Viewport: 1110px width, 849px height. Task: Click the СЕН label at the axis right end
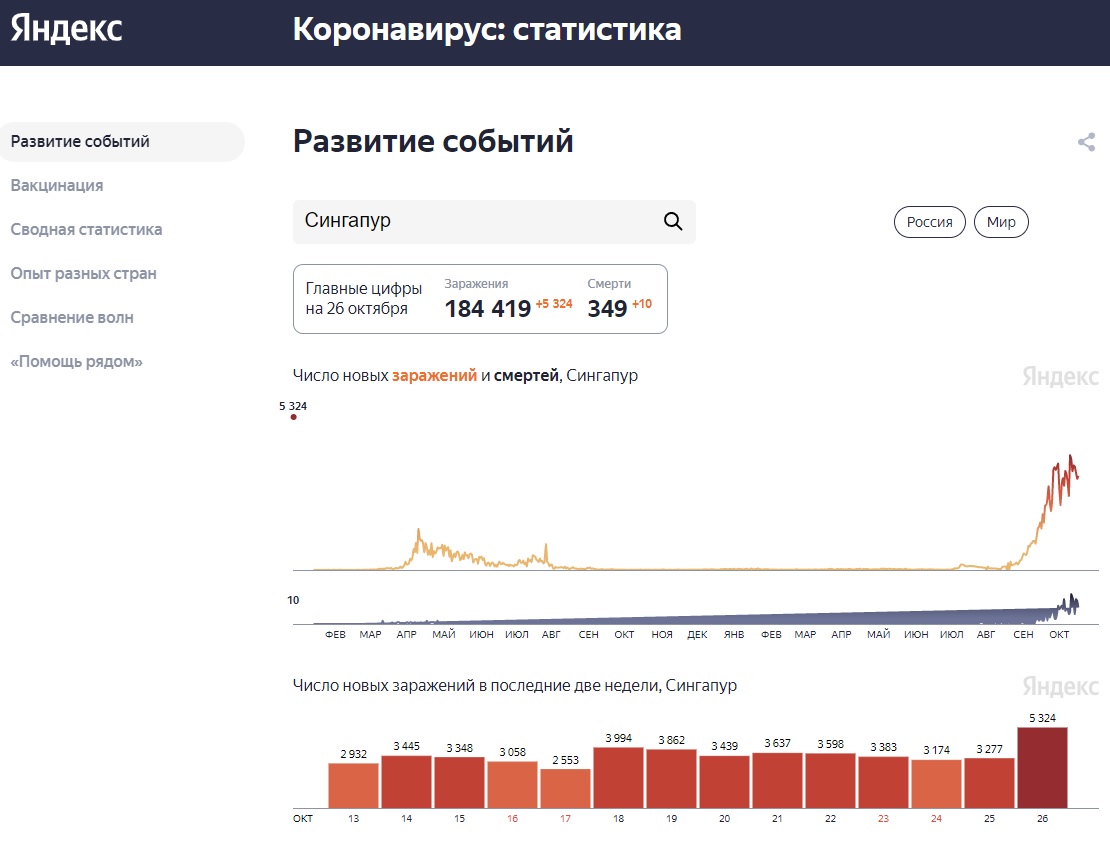point(1023,634)
